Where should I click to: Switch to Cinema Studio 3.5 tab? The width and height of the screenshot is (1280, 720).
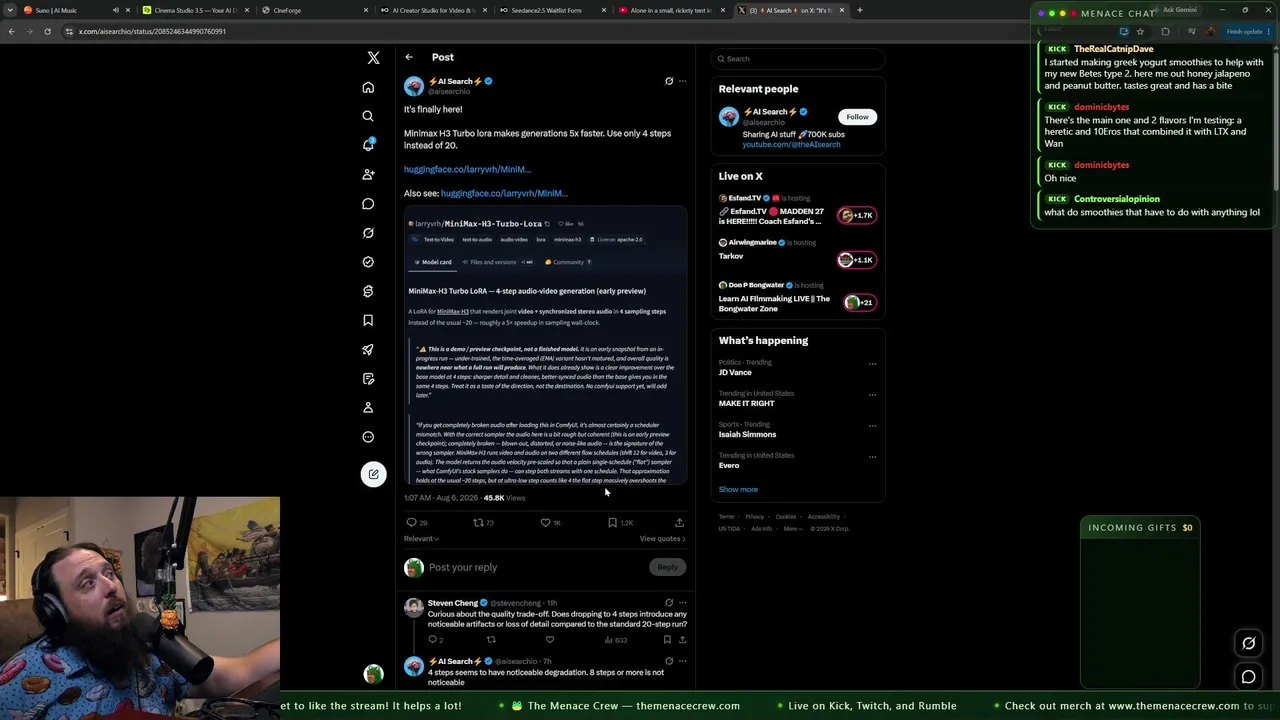pos(196,10)
